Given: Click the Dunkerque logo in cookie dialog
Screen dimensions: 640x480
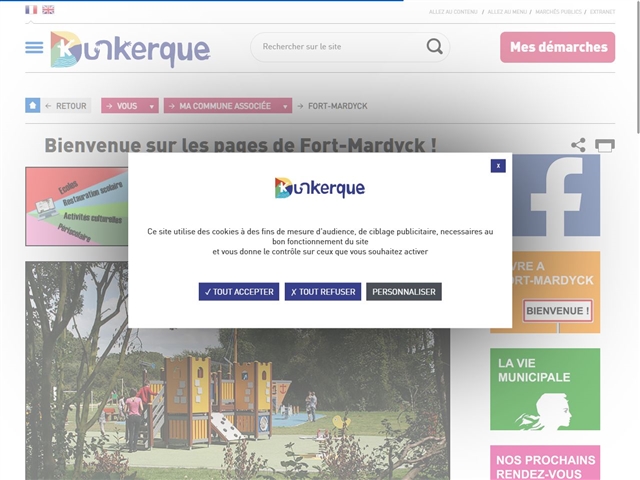Looking at the screenshot, I should tap(320, 188).
